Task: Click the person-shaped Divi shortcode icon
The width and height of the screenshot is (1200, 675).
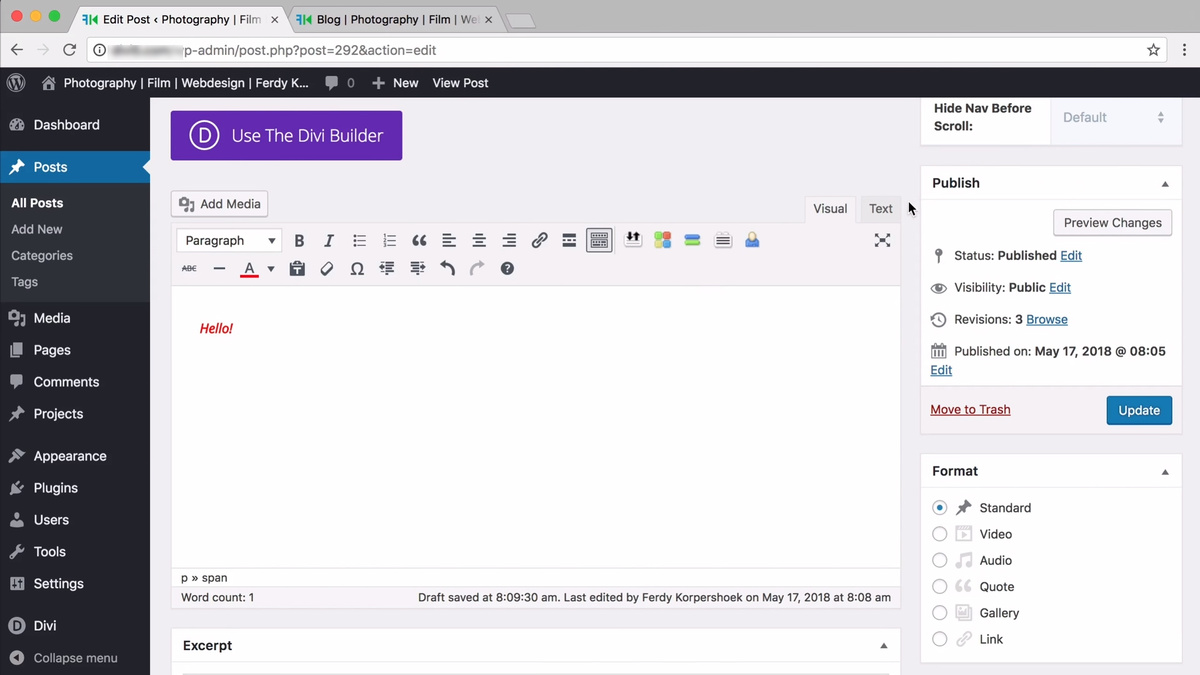Action: [752, 240]
